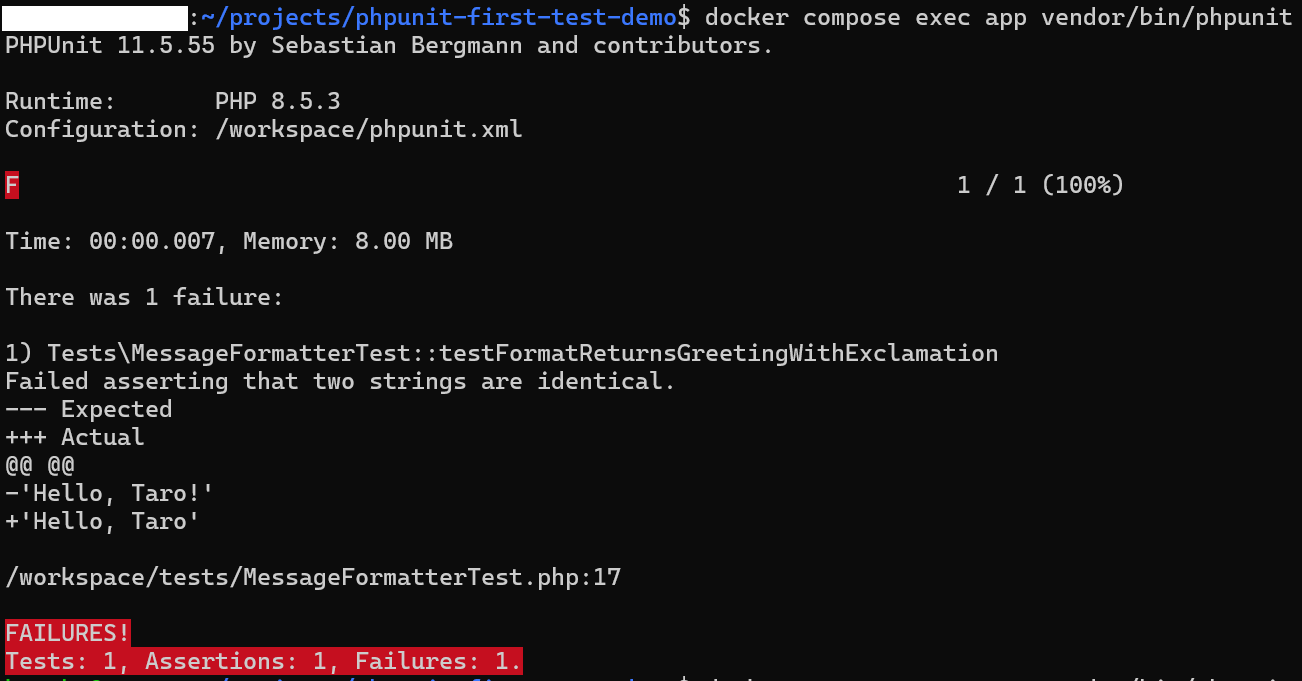Click the actual string +'Hello, Taro' line
The width and height of the screenshot is (1302, 681).
click(103, 521)
